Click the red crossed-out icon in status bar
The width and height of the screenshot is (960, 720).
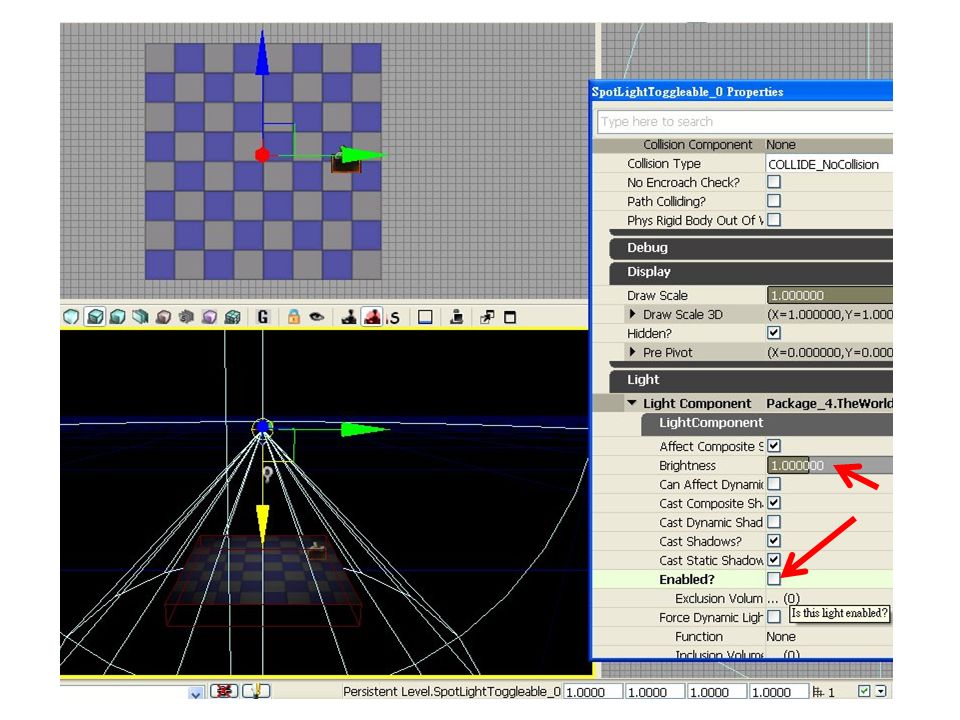tap(224, 691)
